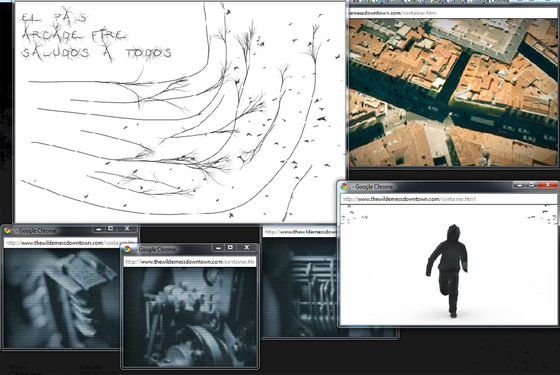The image size is (560, 375).
Task: Close the machinery video Chrome window
Action: pos(246,247)
